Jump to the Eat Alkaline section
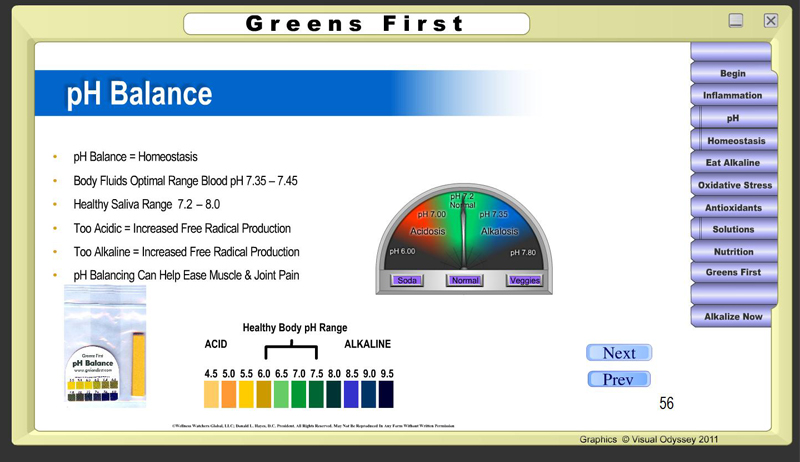This screenshot has width=800, height=462. click(732, 163)
